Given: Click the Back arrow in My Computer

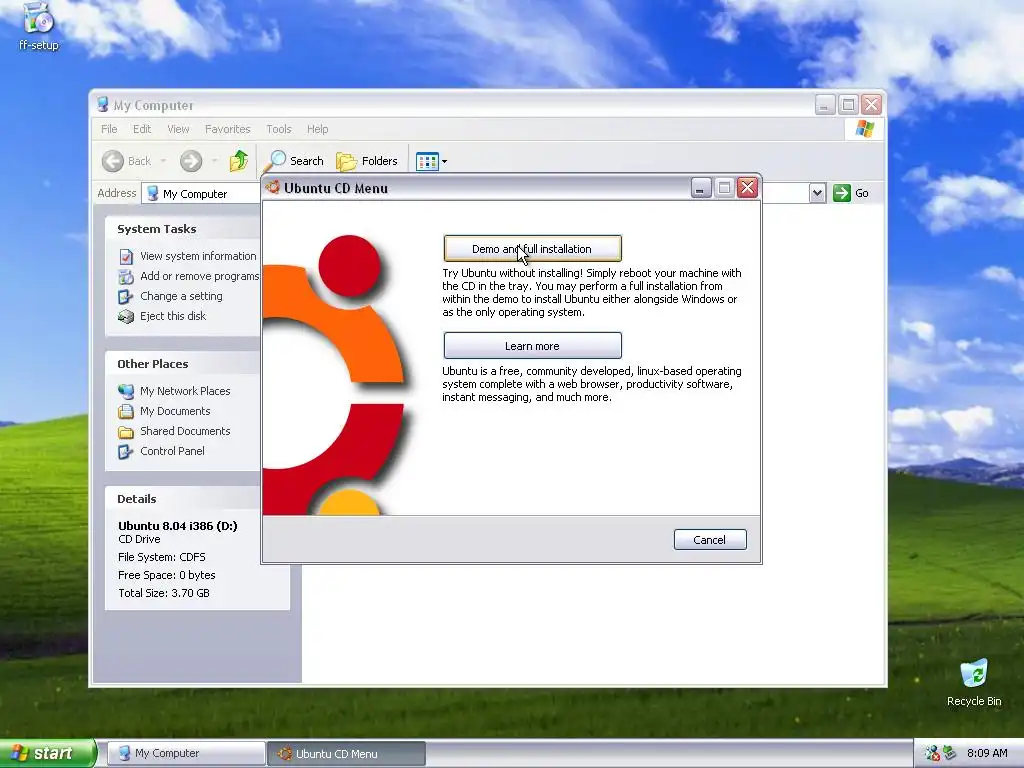Looking at the screenshot, I should coord(113,161).
